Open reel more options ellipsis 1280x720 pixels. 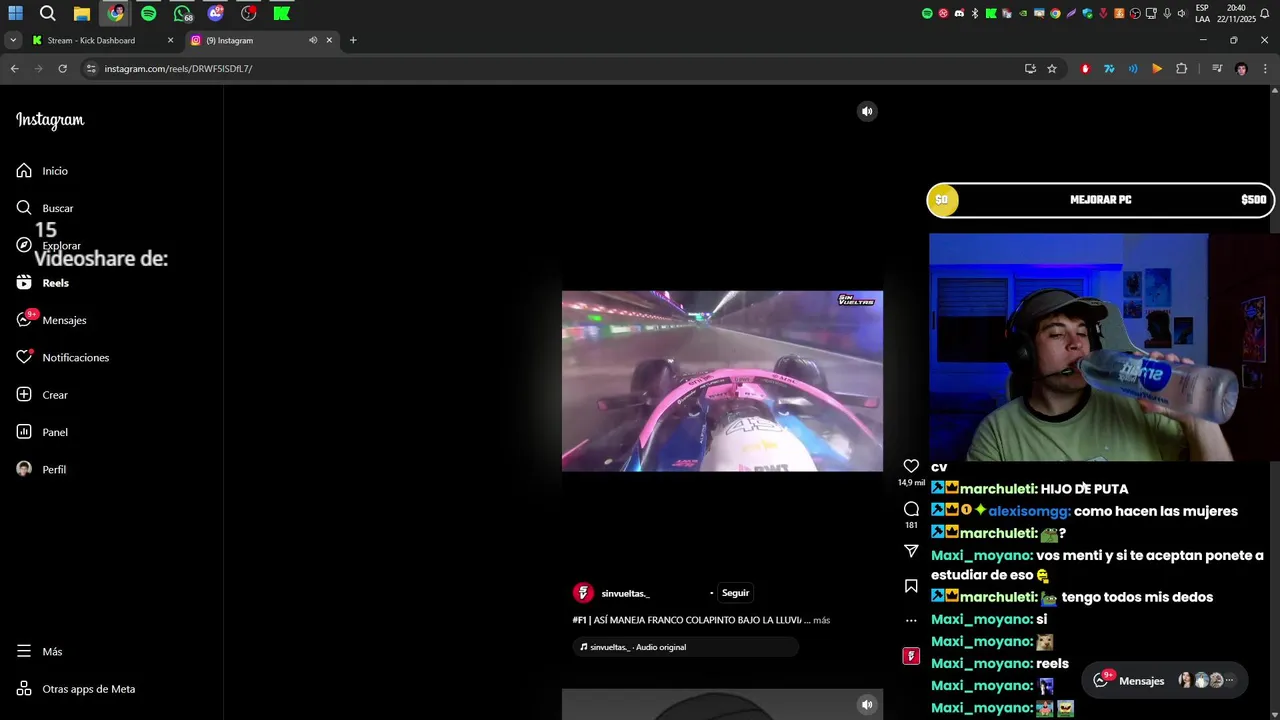click(x=911, y=621)
